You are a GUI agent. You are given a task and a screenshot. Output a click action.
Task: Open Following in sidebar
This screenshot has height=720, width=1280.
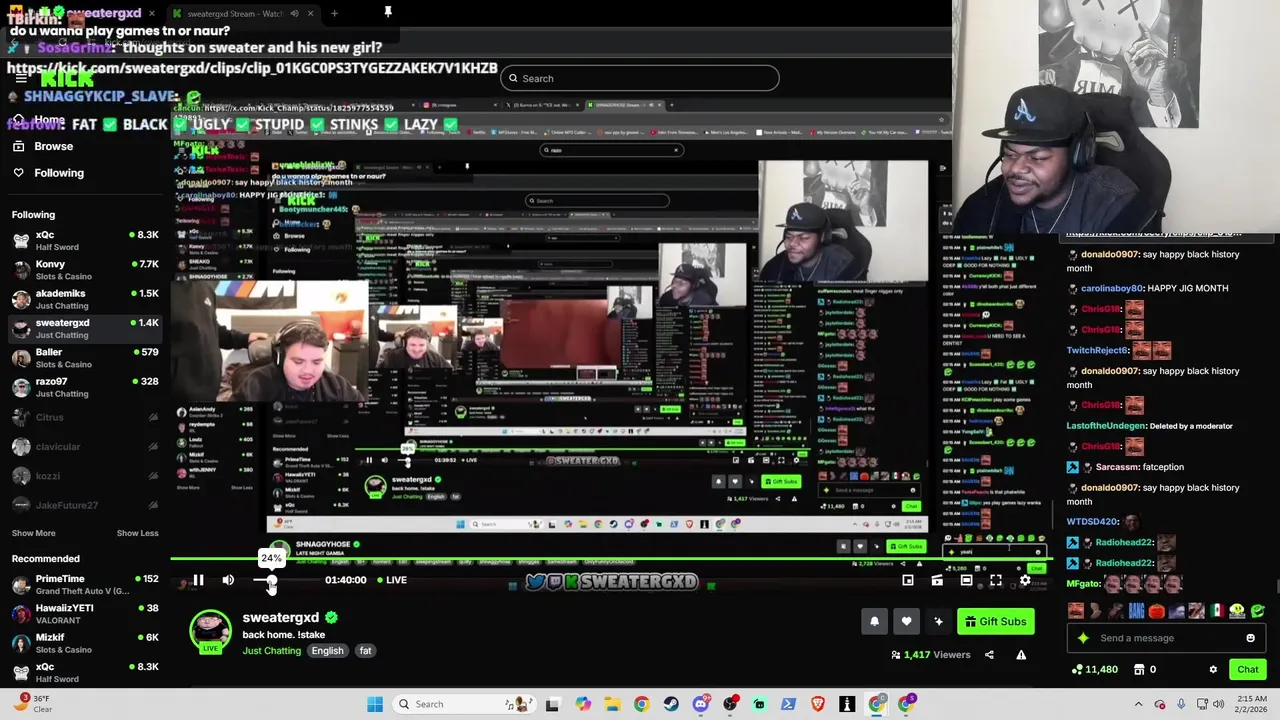click(x=59, y=173)
